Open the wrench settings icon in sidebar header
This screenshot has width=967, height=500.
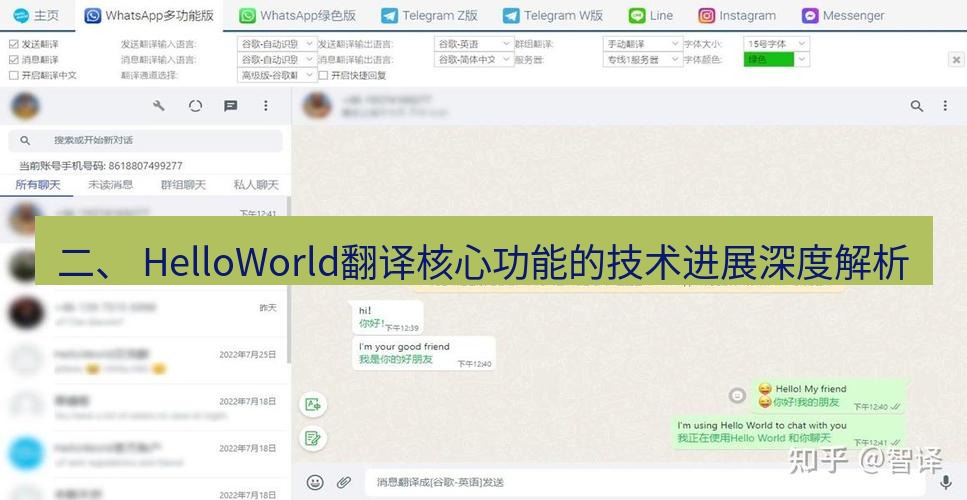(x=159, y=106)
